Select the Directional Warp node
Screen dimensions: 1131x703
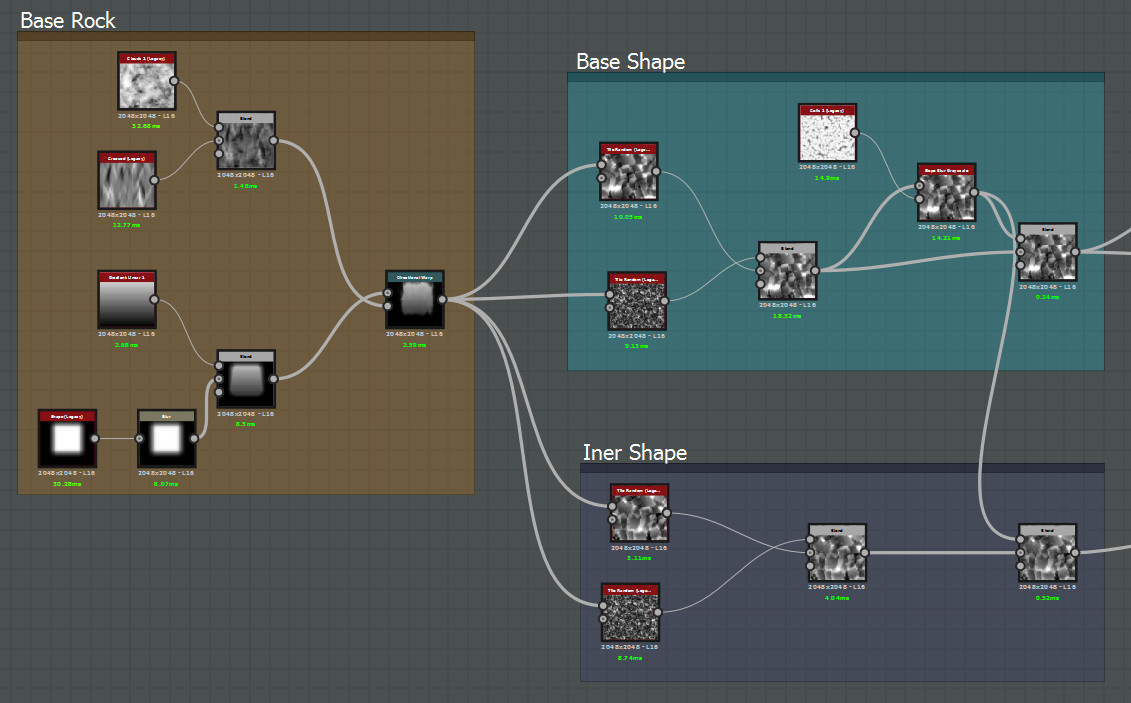pos(414,297)
